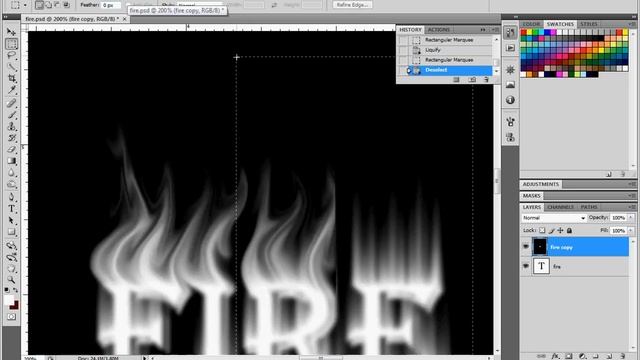Enable Add to selection mode
This screenshot has height=360, width=640.
(x=48, y=5)
